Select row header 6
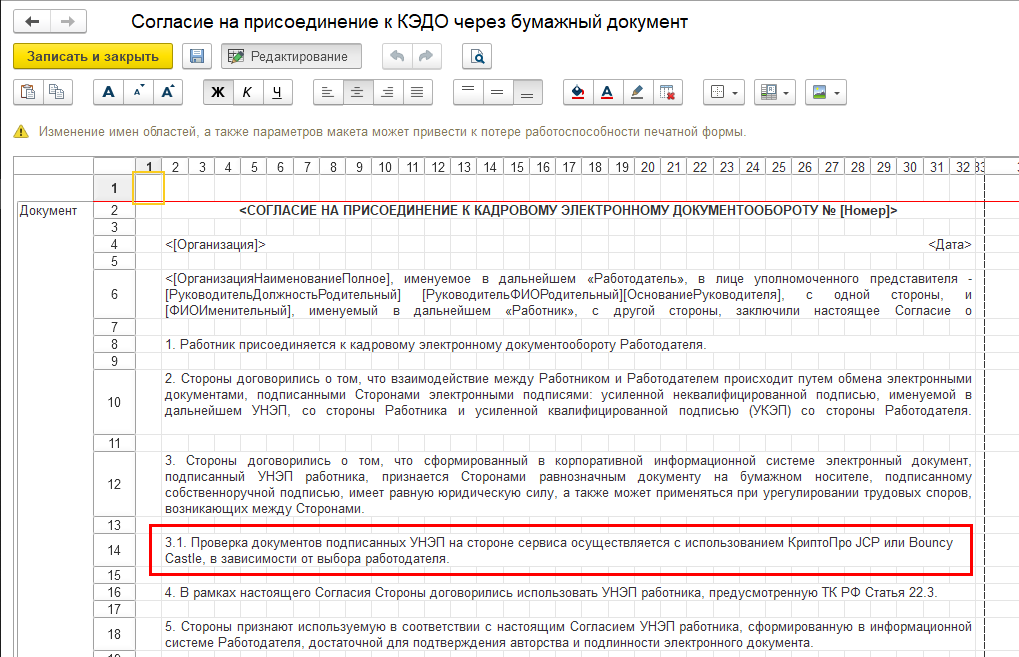The width and height of the screenshot is (1019, 657). (114, 294)
